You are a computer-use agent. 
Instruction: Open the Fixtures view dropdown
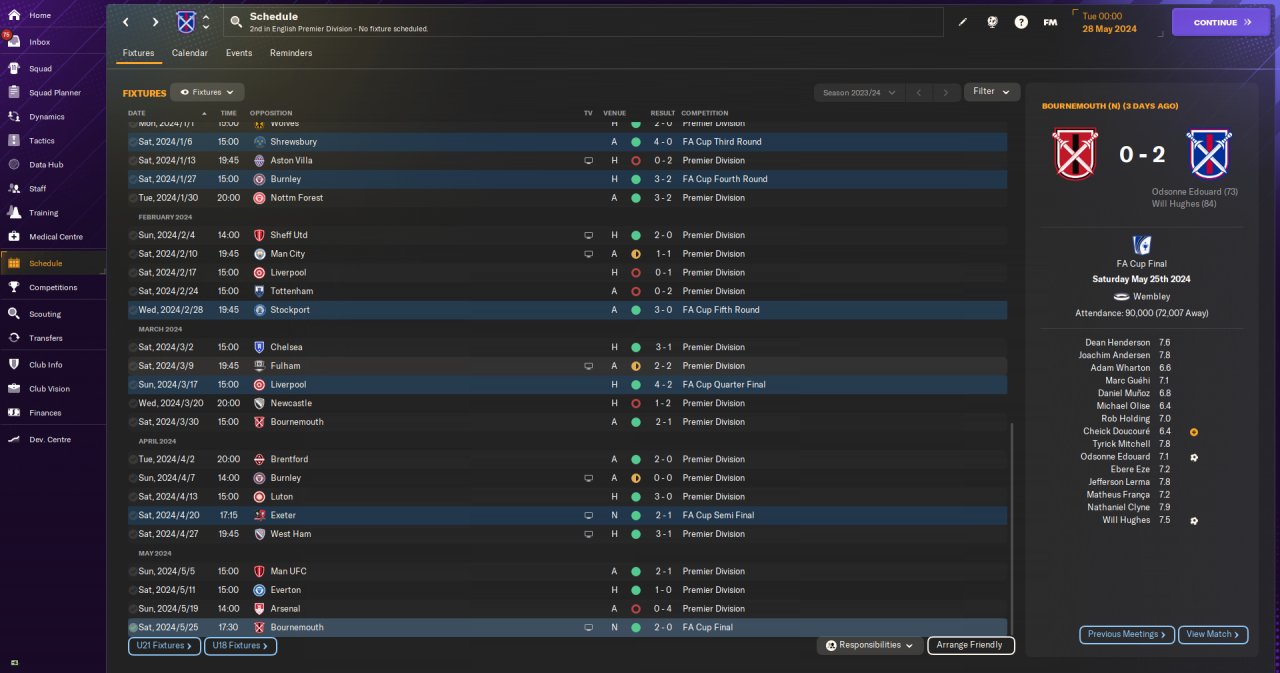tap(208, 92)
